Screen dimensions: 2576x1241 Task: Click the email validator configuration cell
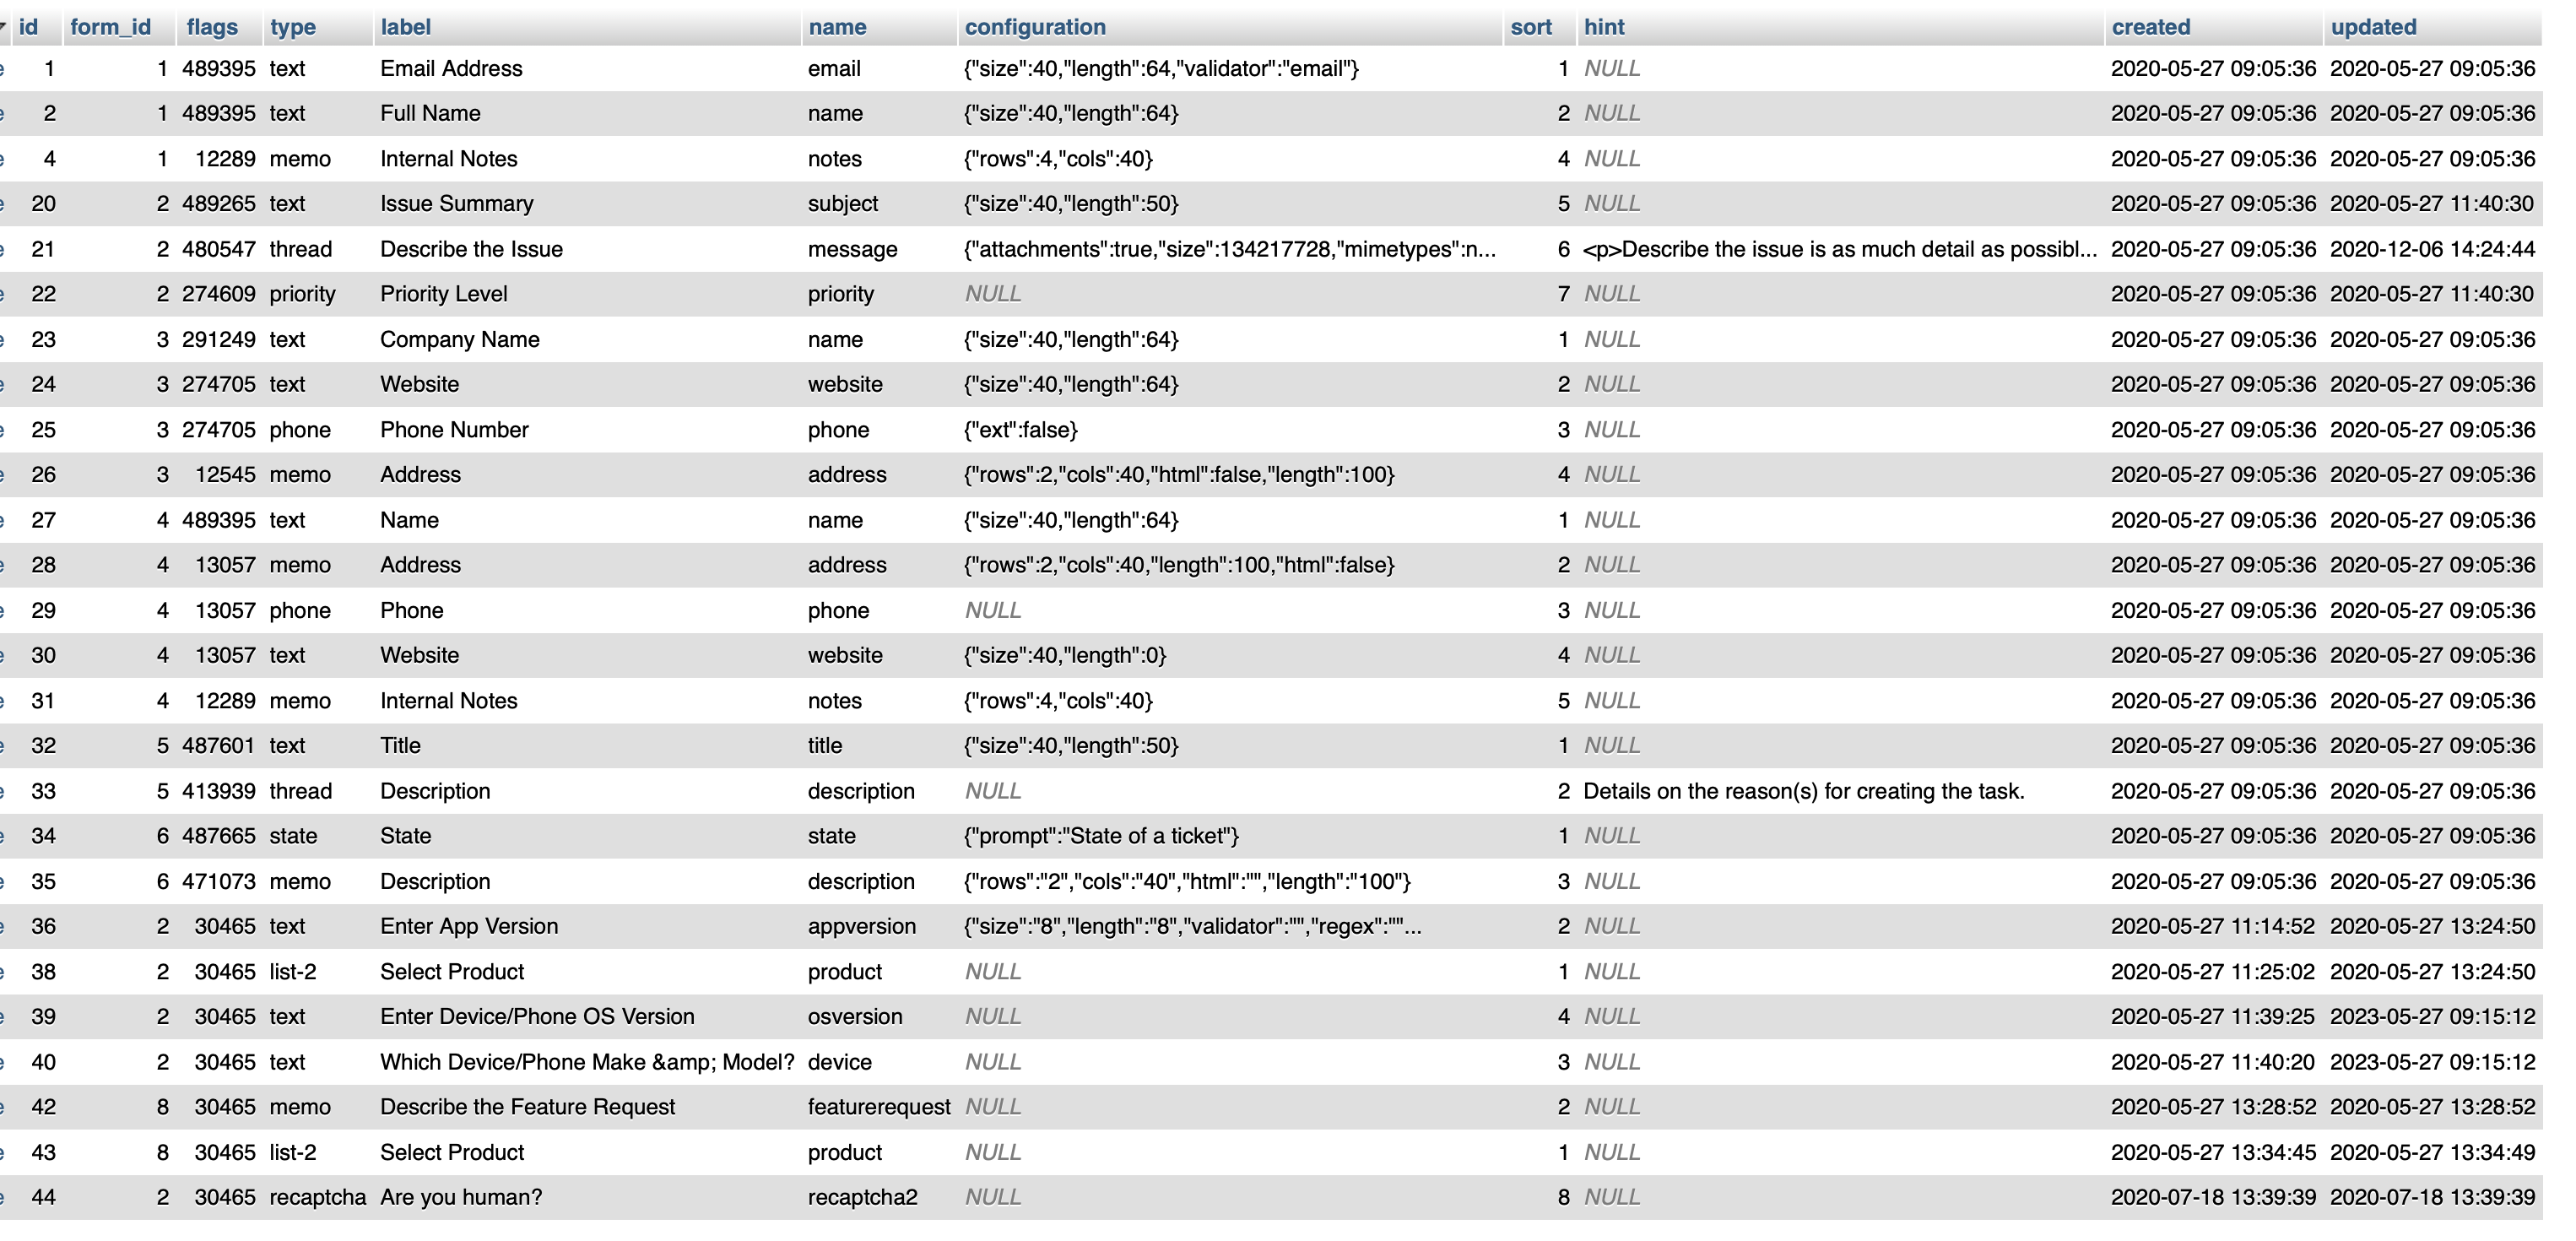pos(1161,68)
